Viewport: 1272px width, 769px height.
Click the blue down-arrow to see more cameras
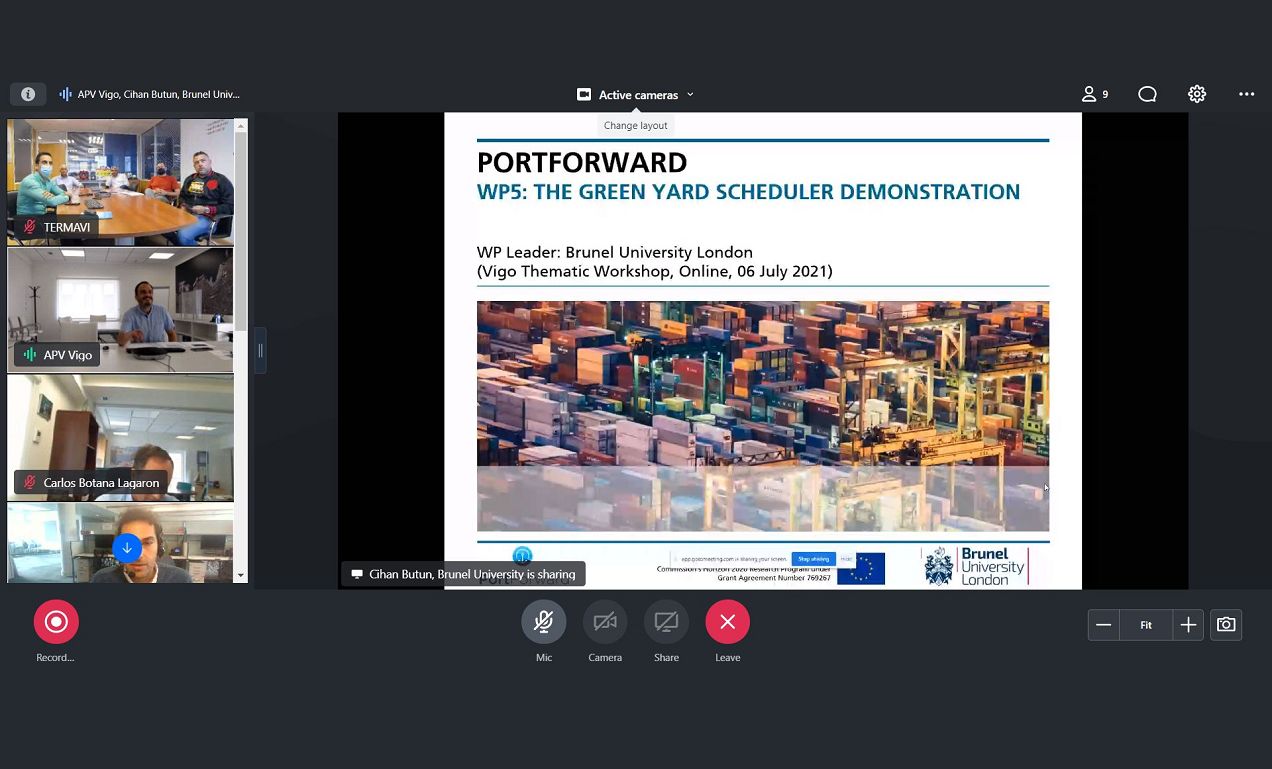click(127, 548)
